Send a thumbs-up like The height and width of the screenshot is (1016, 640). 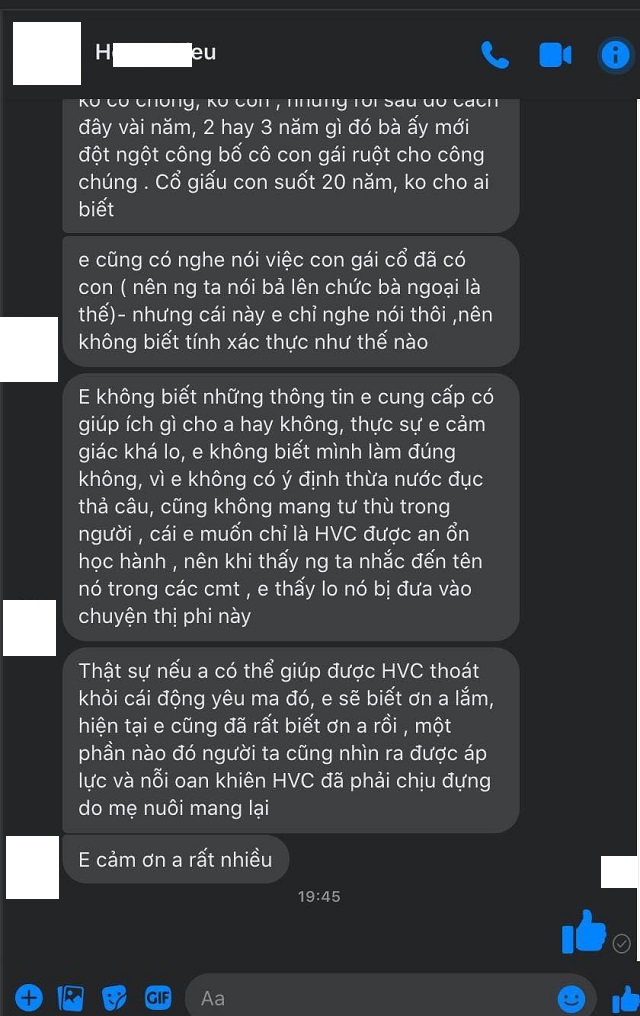tap(625, 999)
